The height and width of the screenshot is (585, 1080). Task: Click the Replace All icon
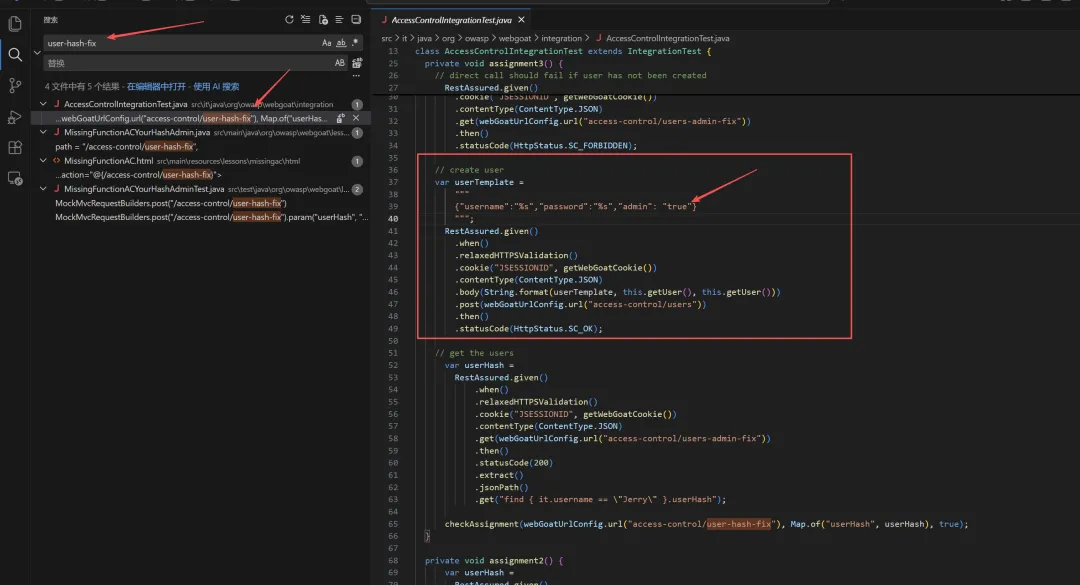pyautogui.click(x=357, y=63)
